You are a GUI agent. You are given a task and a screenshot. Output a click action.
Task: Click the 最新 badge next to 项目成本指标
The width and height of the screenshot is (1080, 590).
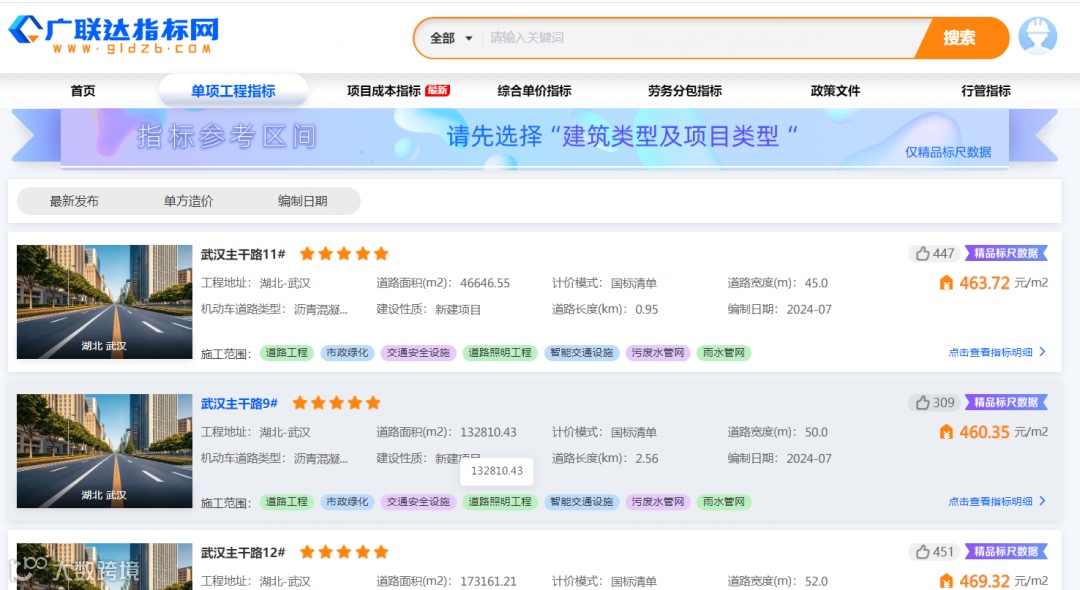[437, 90]
